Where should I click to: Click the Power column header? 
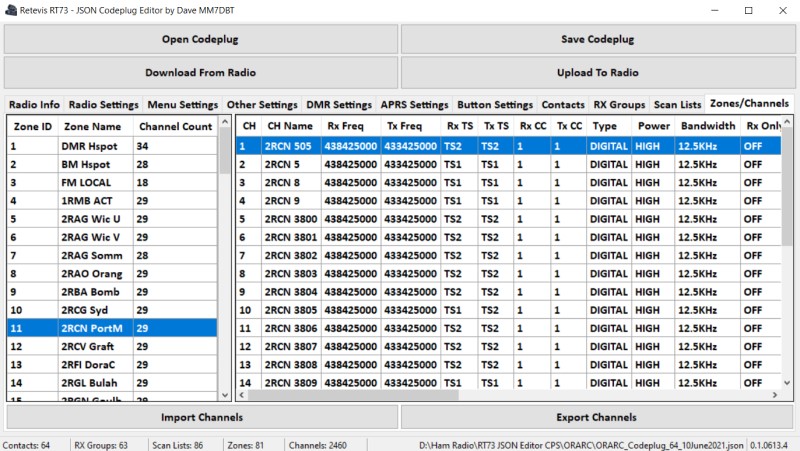click(x=654, y=126)
